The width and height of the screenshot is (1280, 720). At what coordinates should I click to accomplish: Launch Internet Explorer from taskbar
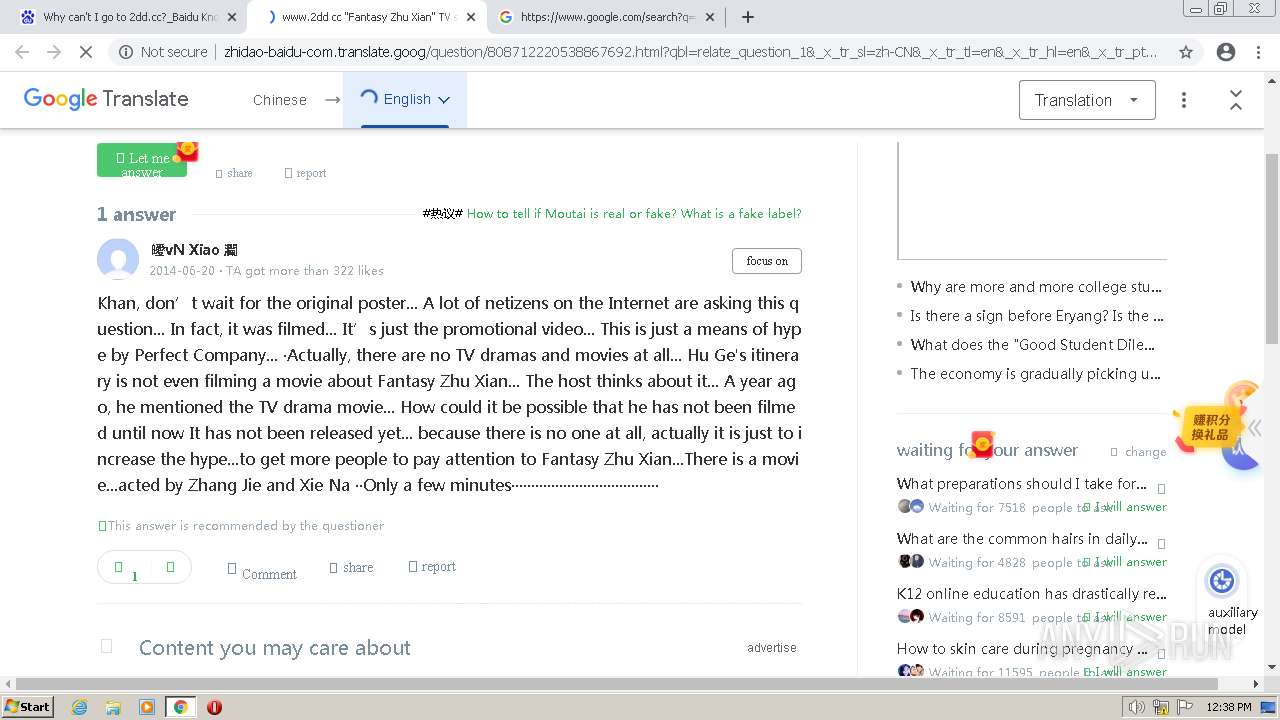pos(79,707)
